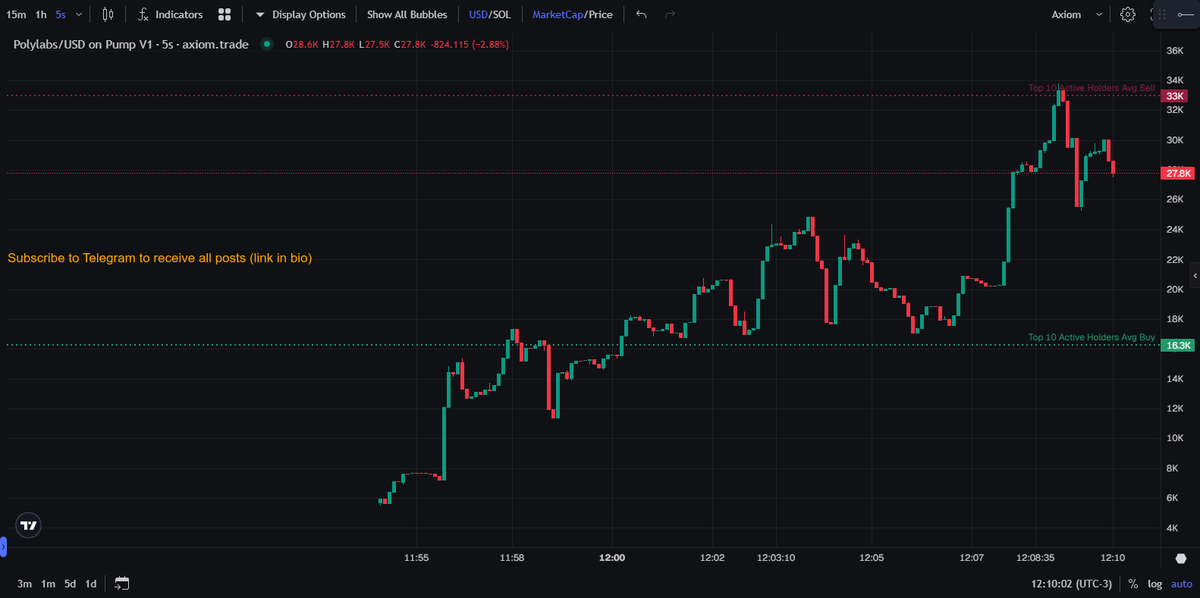Click the TradingView logo watermark
Image resolution: width=1200 pixels, height=598 pixels.
pos(27,524)
